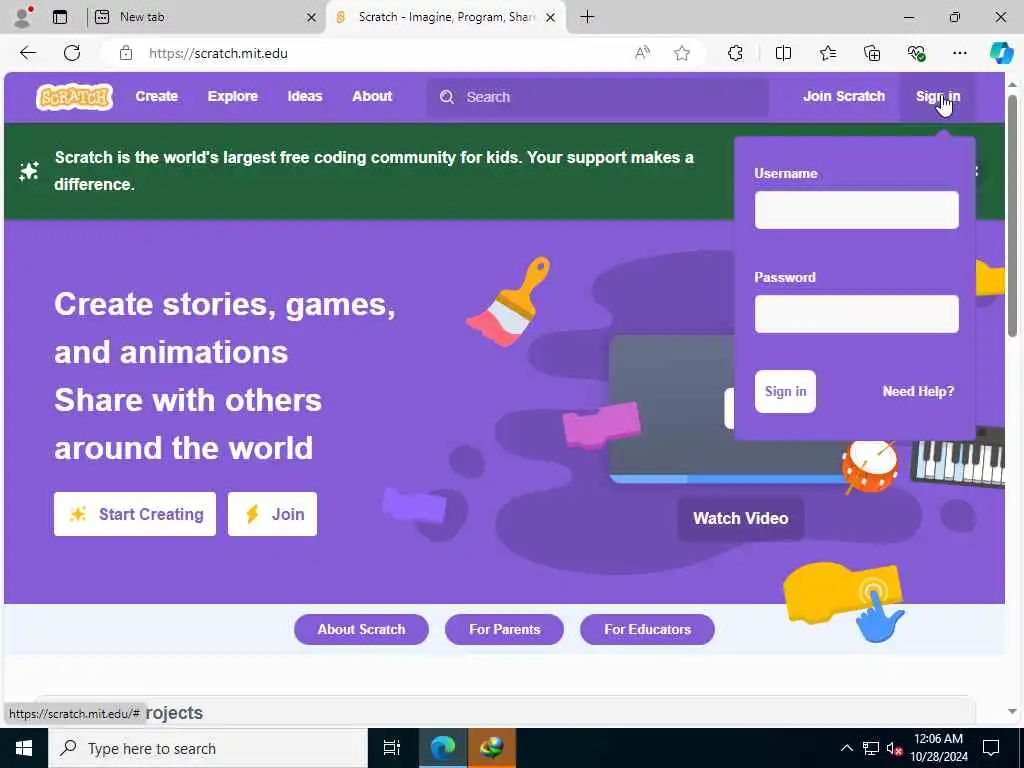Open Collections icon
The height and width of the screenshot is (768, 1024).
pyautogui.click(x=872, y=53)
